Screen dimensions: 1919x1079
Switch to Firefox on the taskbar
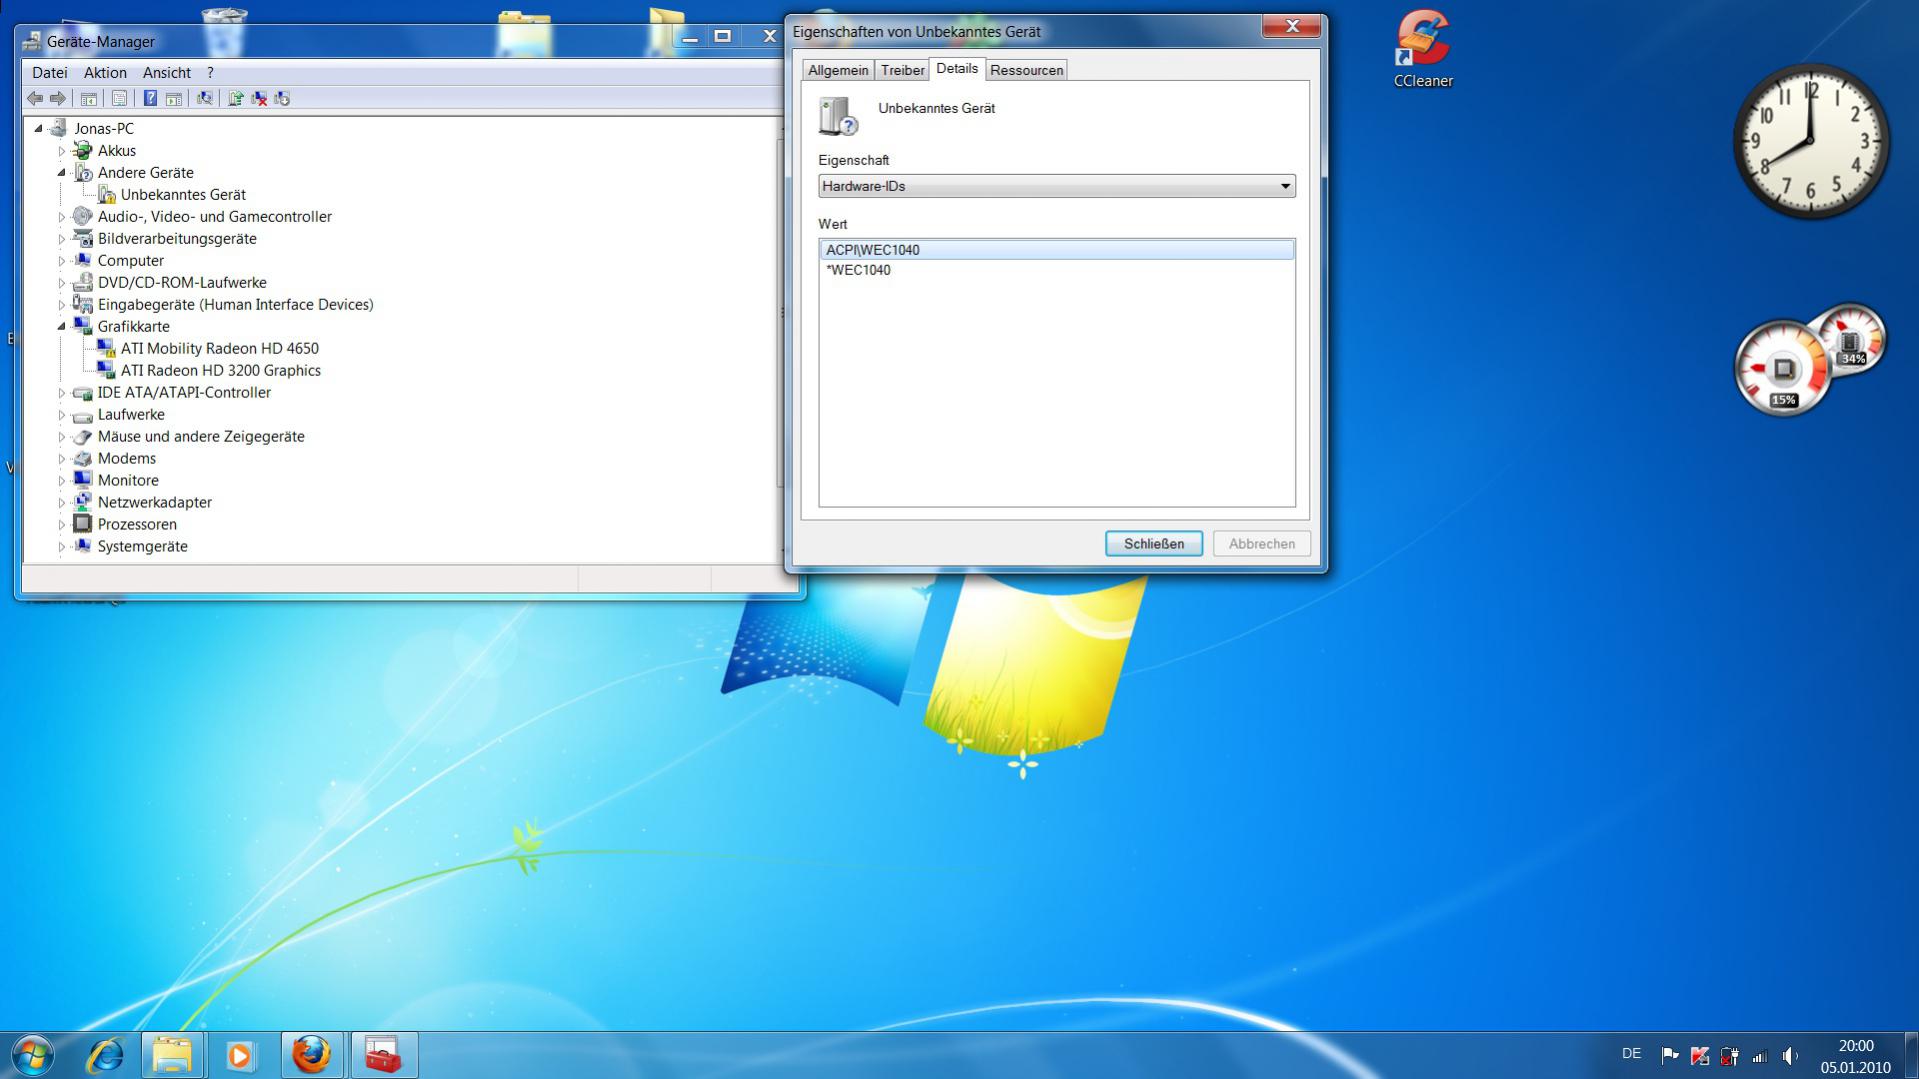(x=312, y=1055)
